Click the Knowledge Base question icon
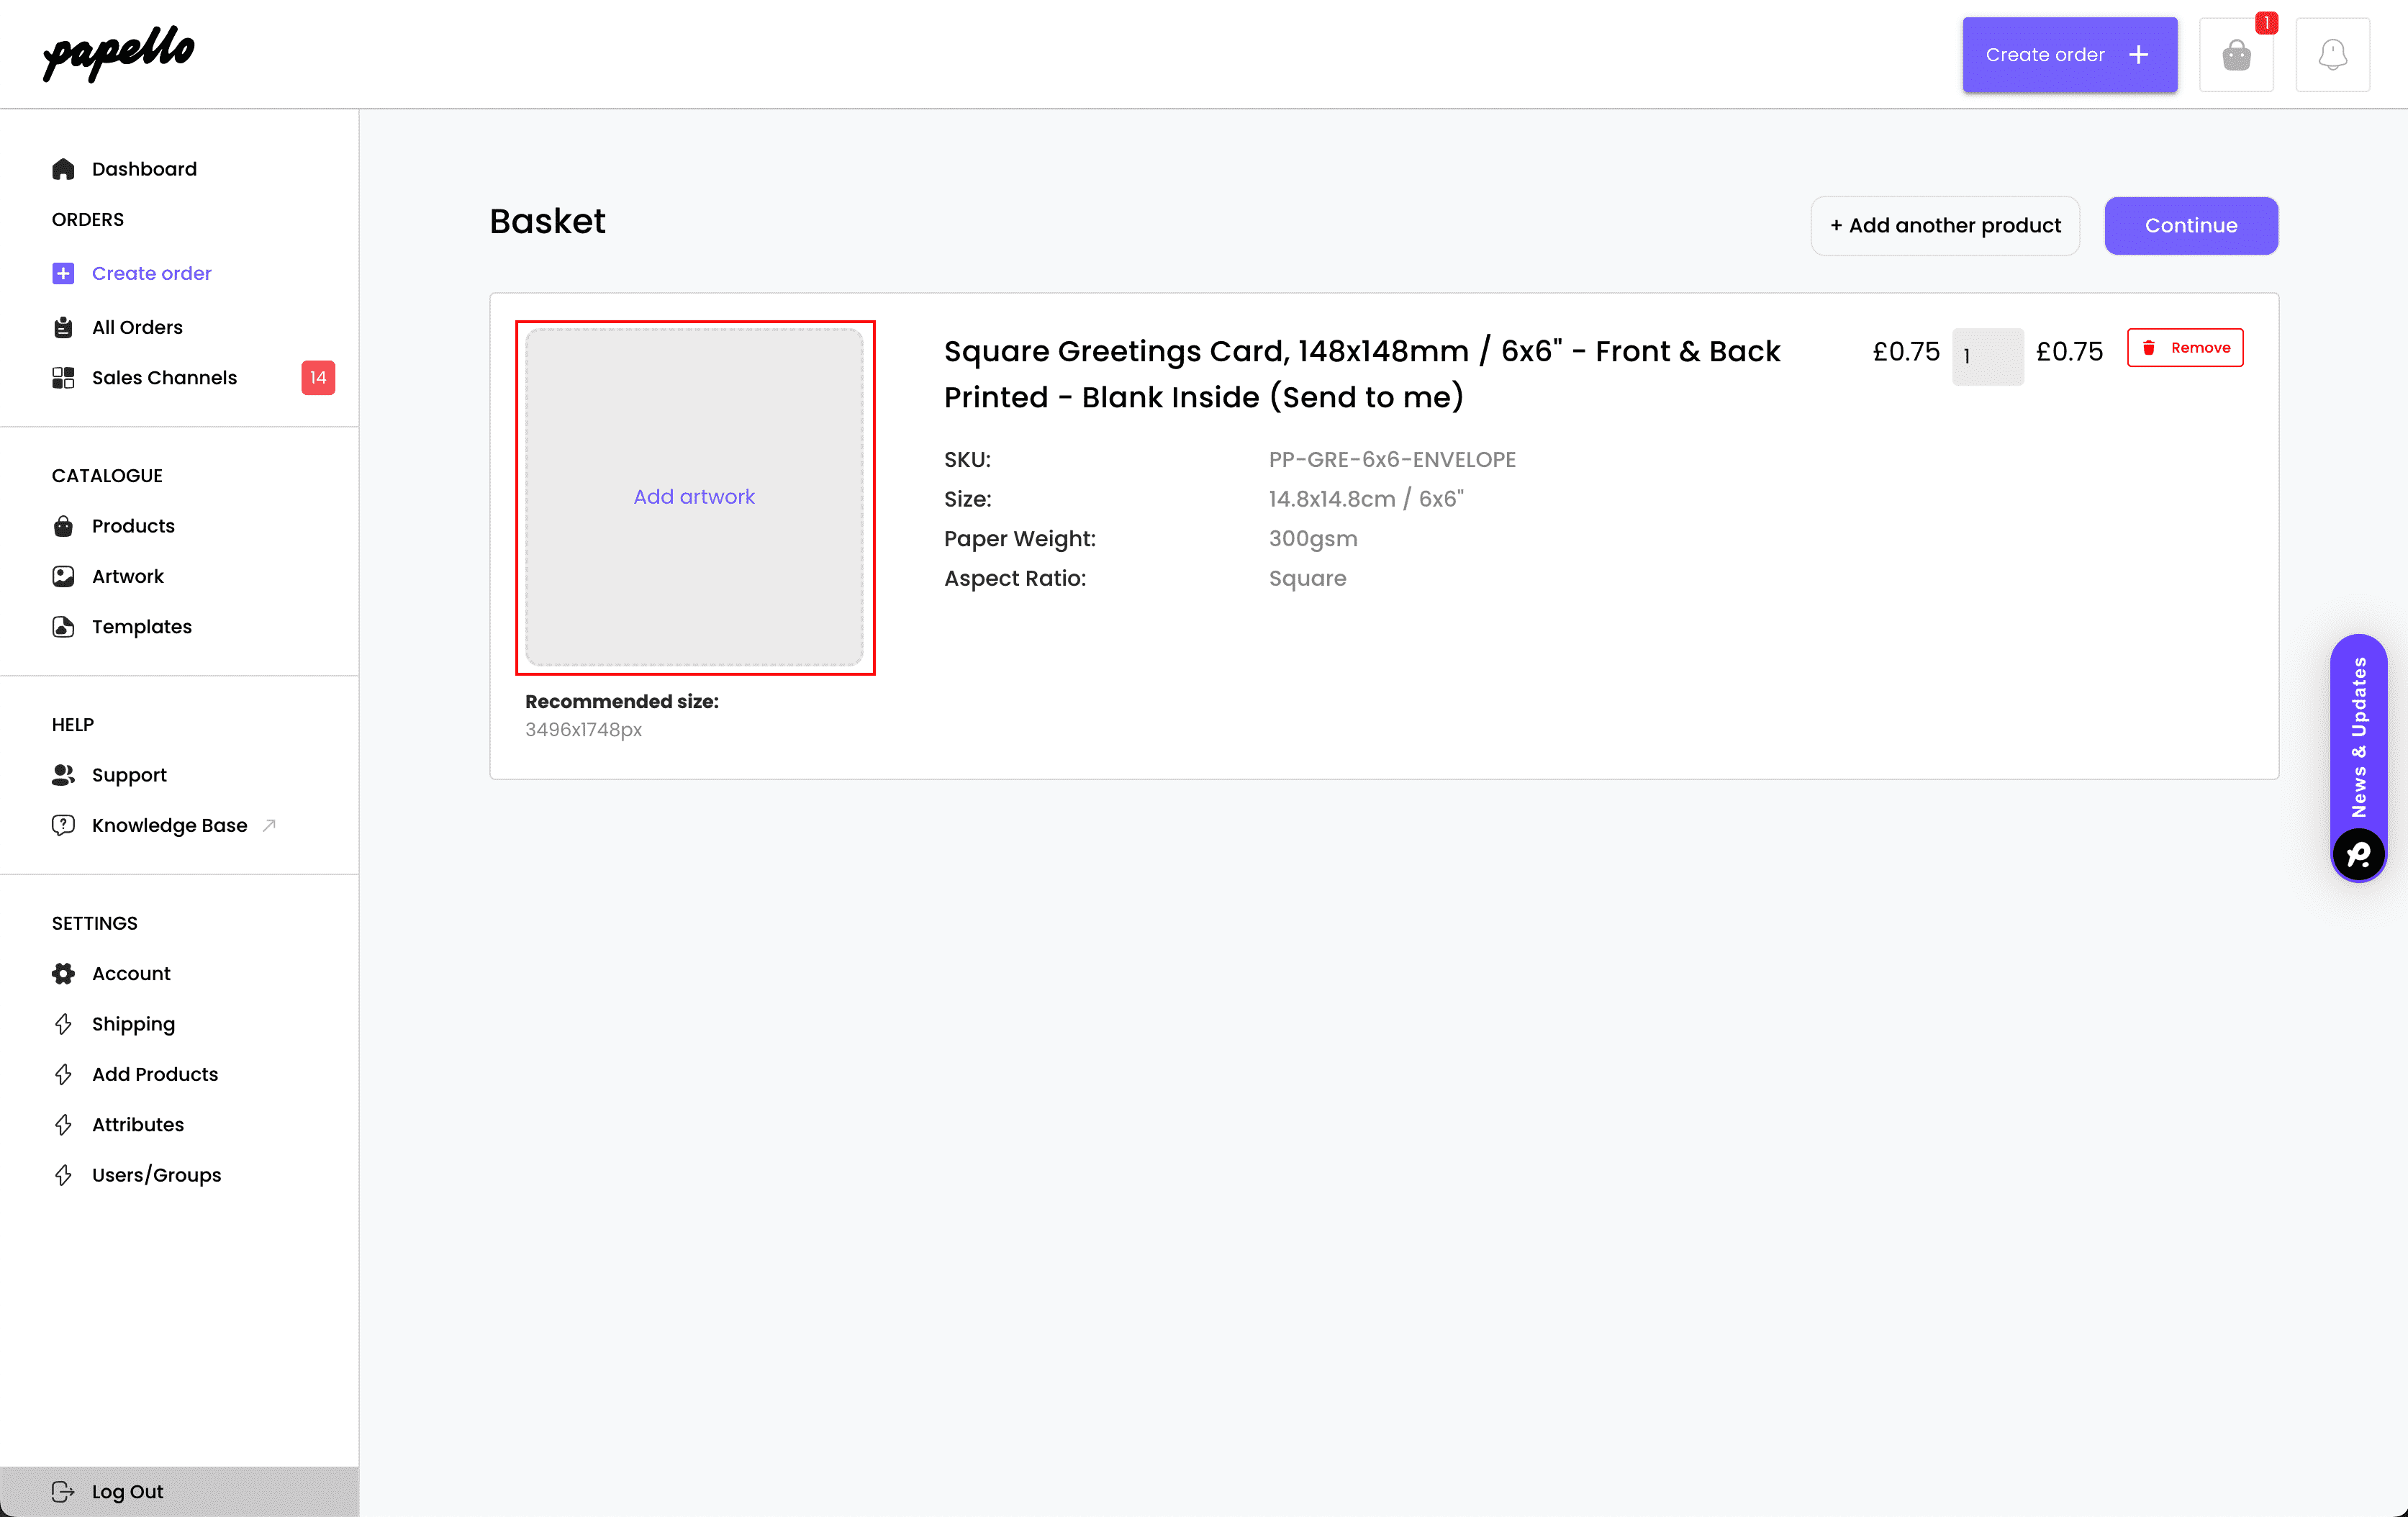Image resolution: width=2408 pixels, height=1517 pixels. click(63, 825)
